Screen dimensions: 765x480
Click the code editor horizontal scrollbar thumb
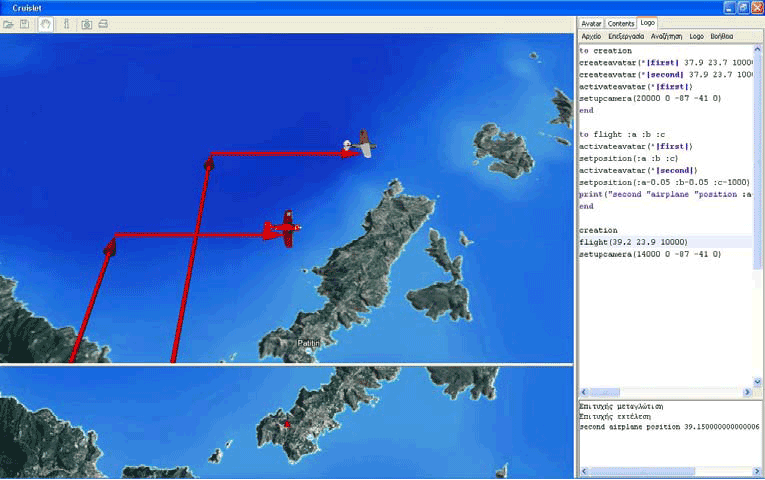coord(605,392)
